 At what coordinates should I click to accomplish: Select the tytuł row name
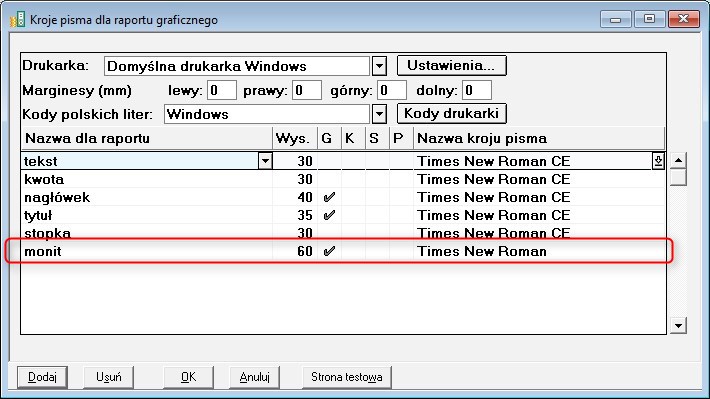38,216
